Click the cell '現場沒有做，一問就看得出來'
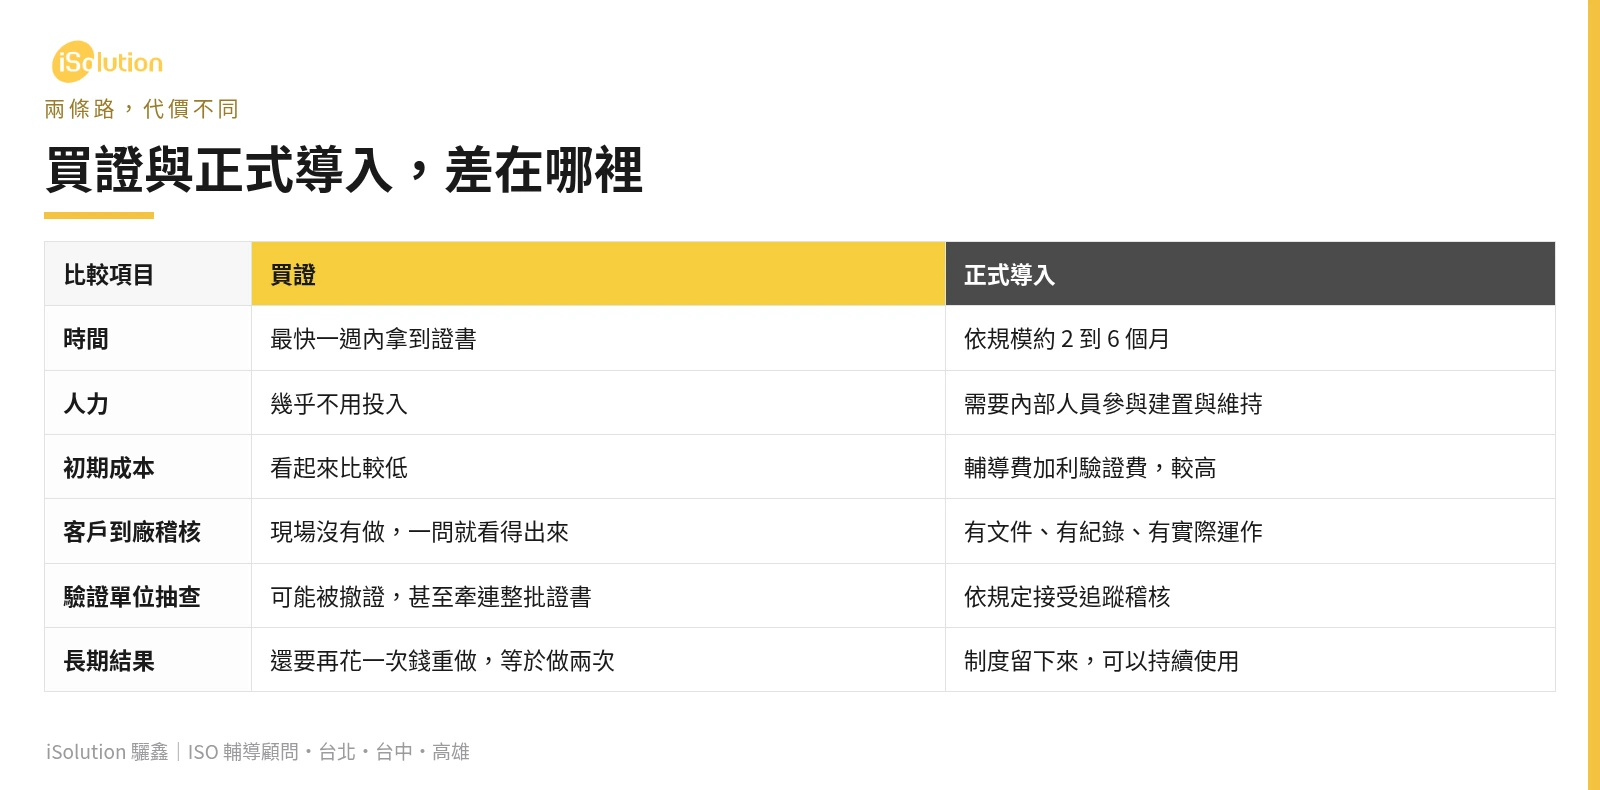The image size is (1600, 790). pyautogui.click(x=598, y=532)
